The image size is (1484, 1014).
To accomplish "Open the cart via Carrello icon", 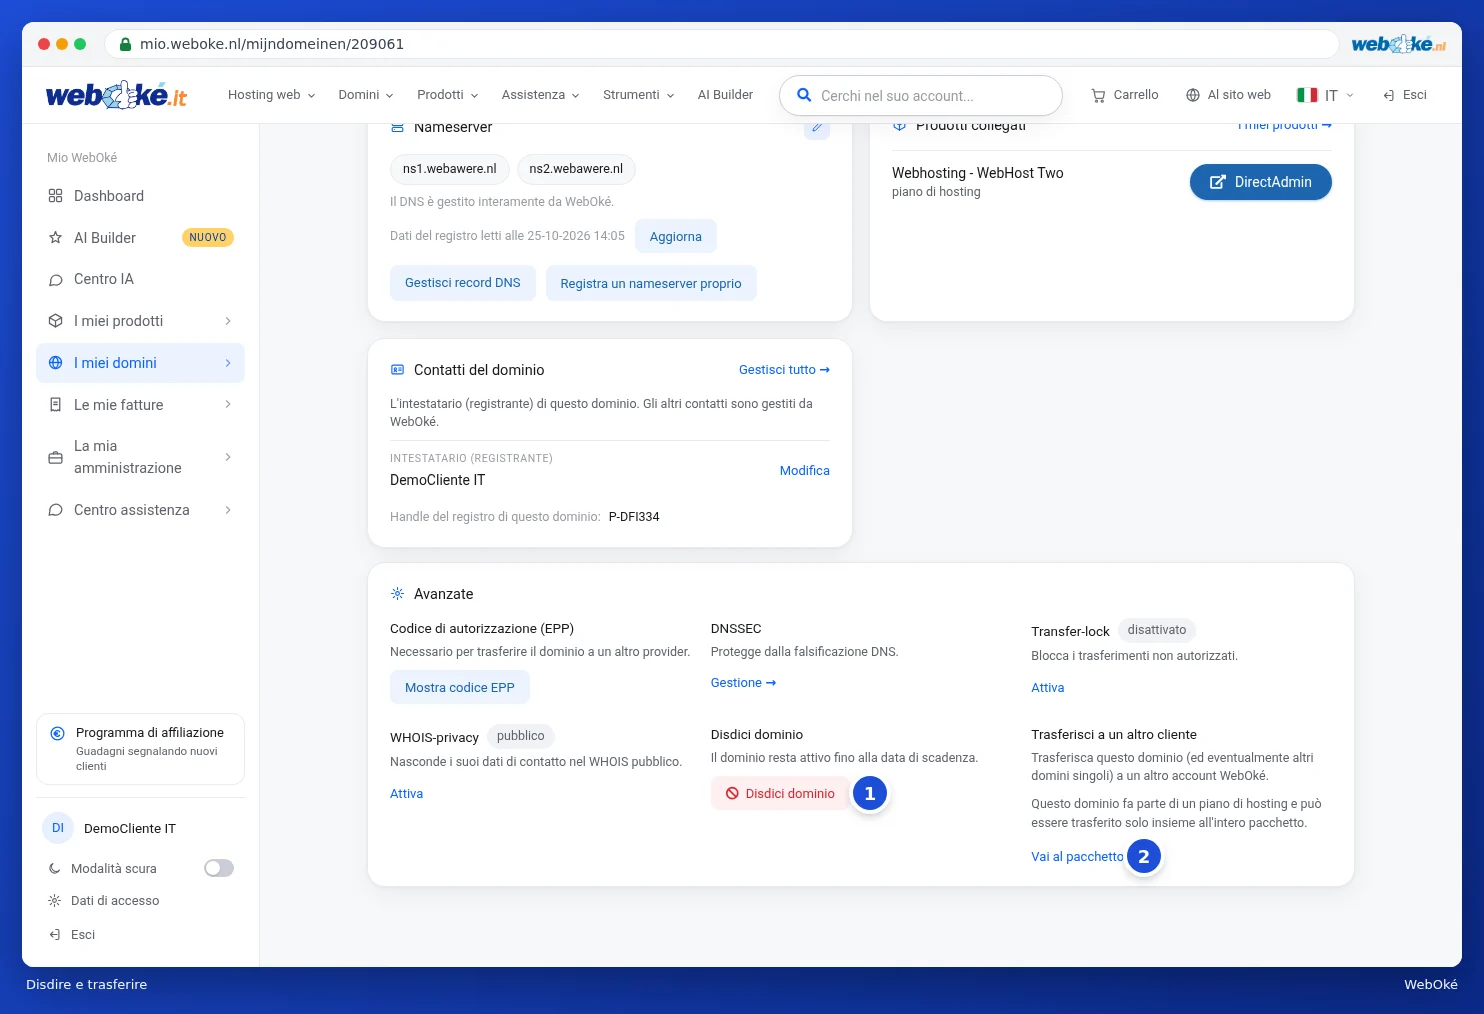I will tap(1098, 95).
